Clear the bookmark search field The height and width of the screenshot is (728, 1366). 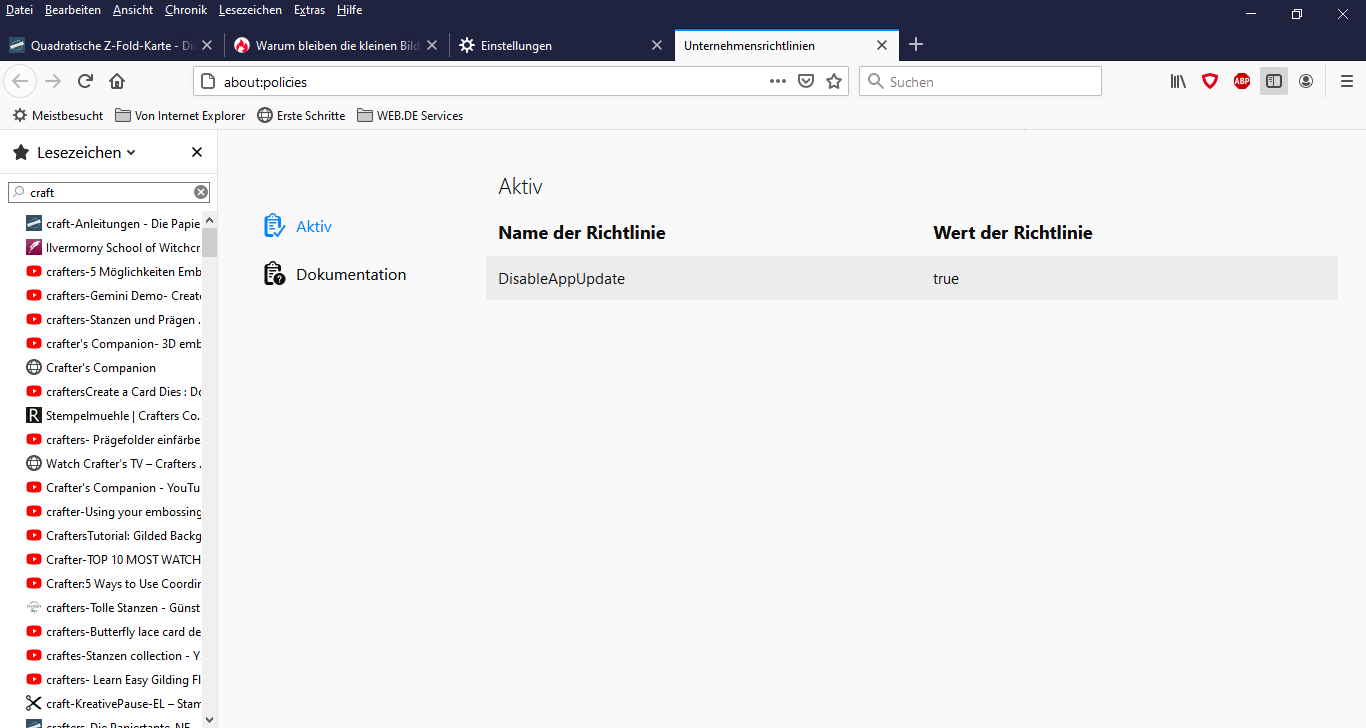coord(201,192)
